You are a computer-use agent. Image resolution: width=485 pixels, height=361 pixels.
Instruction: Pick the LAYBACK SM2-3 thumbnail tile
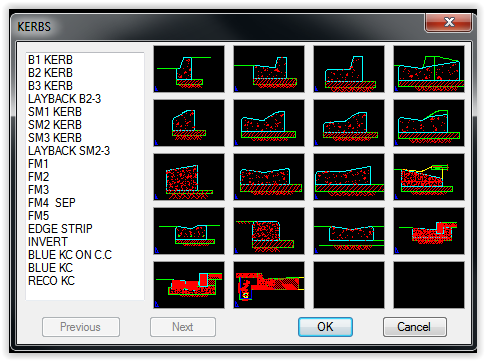pos(429,123)
